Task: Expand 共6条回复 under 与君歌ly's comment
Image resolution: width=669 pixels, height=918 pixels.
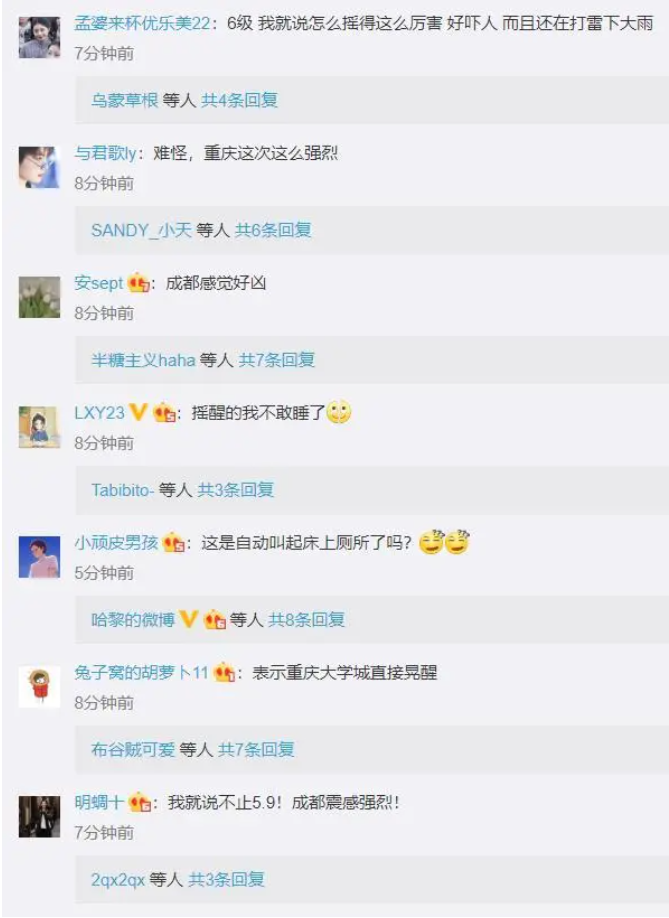Action: 273,230
